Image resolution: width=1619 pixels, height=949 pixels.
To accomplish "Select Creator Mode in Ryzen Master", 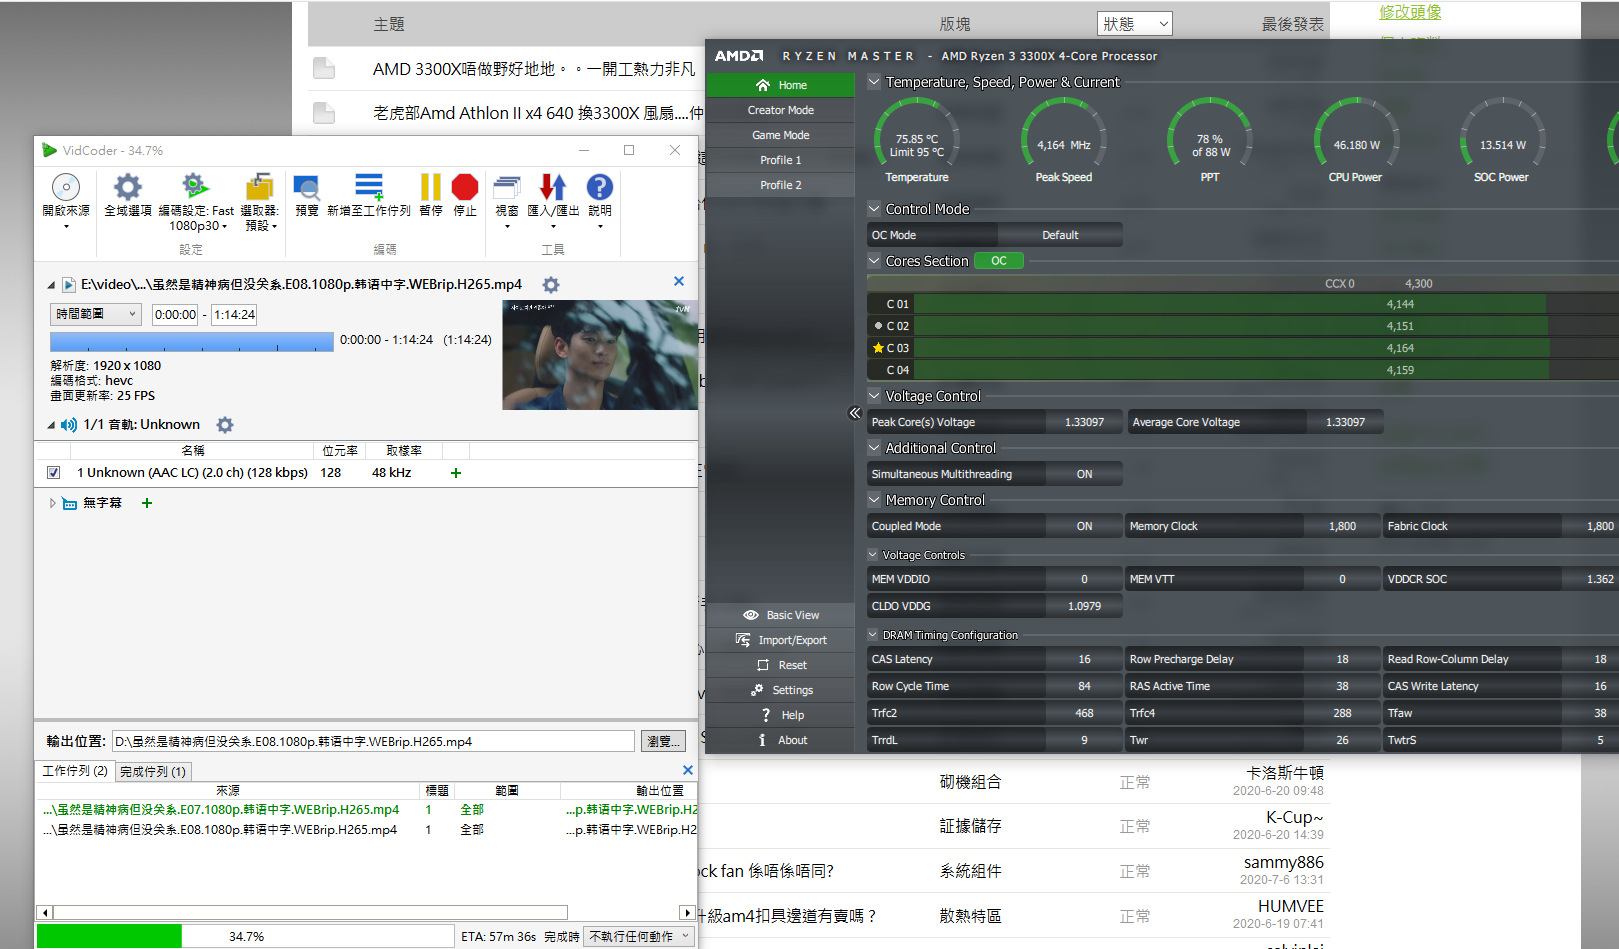I will [781, 110].
